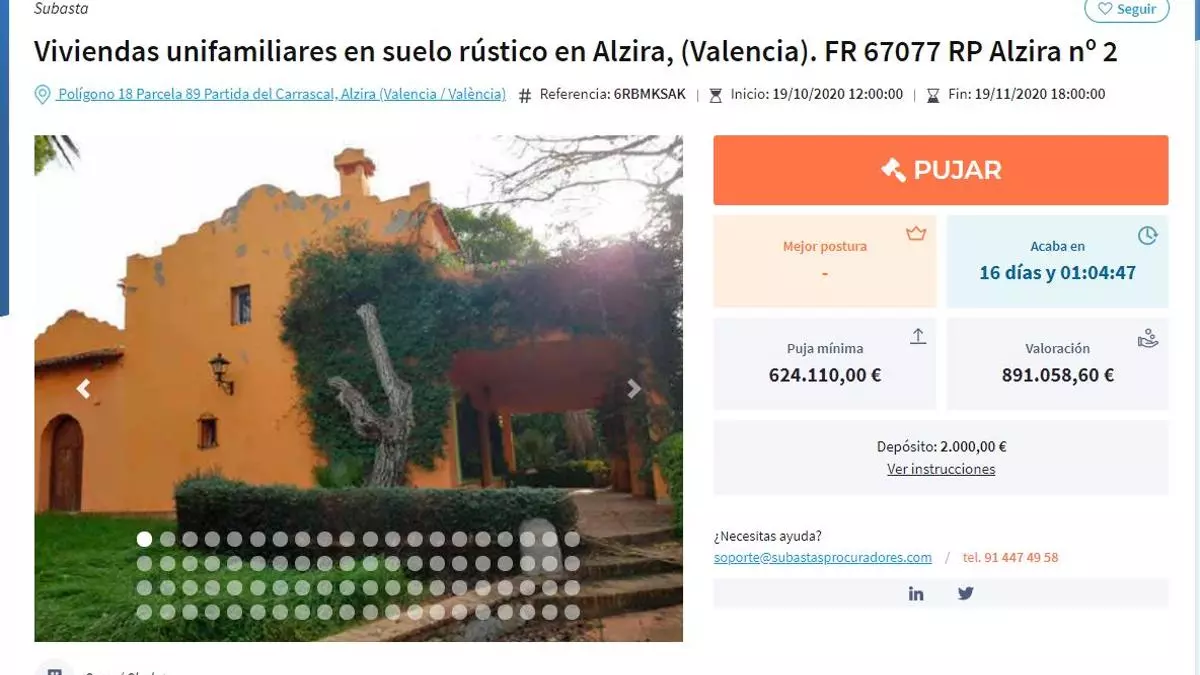This screenshot has height=675, width=1200.
Task: Click the location pin icon by address
Action: (x=42, y=95)
